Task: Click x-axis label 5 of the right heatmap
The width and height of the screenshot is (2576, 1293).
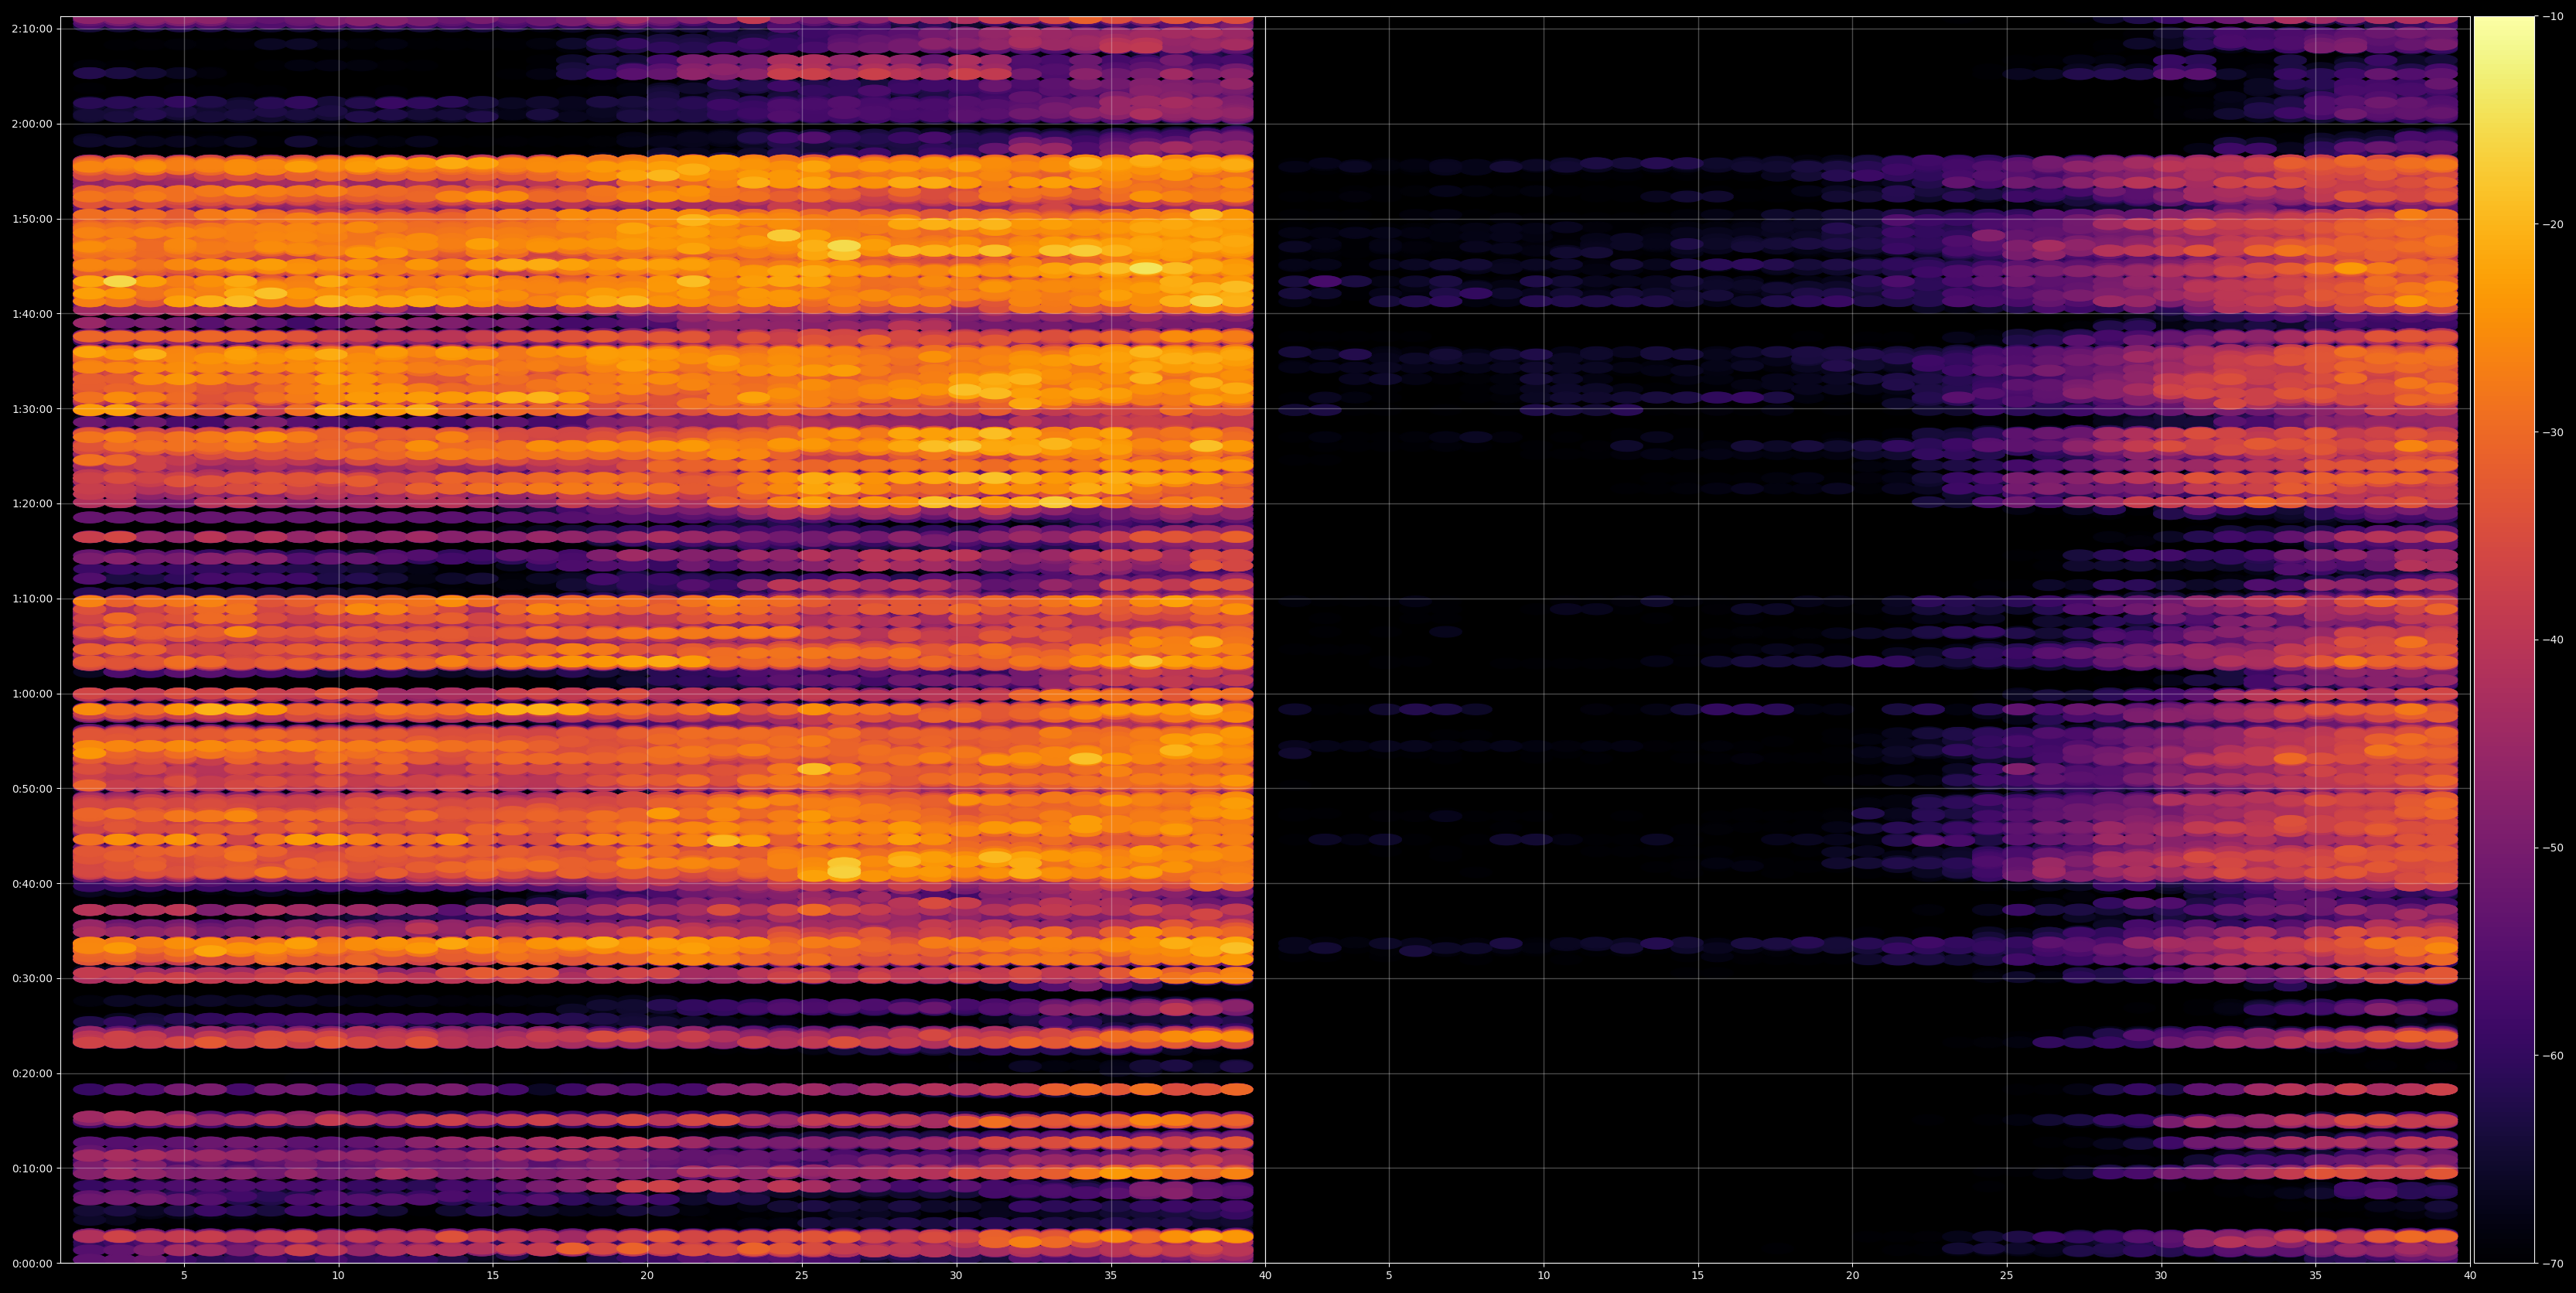Action: coord(1389,1276)
